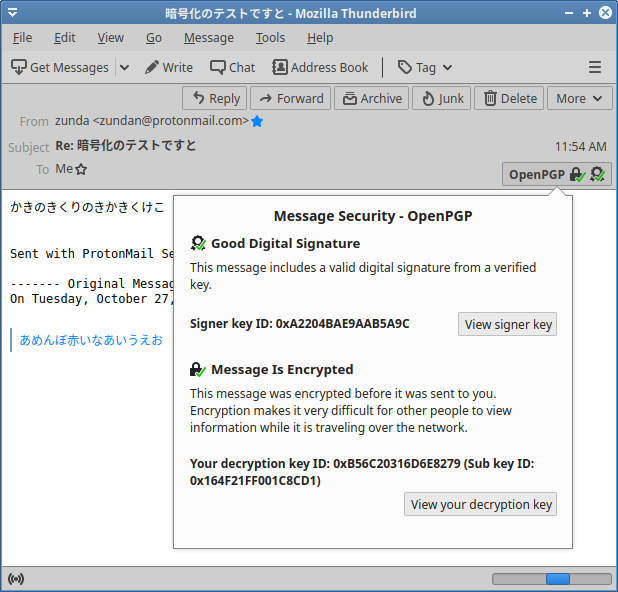Toggle the star next to Me recipient
The image size is (618, 592).
point(81,169)
